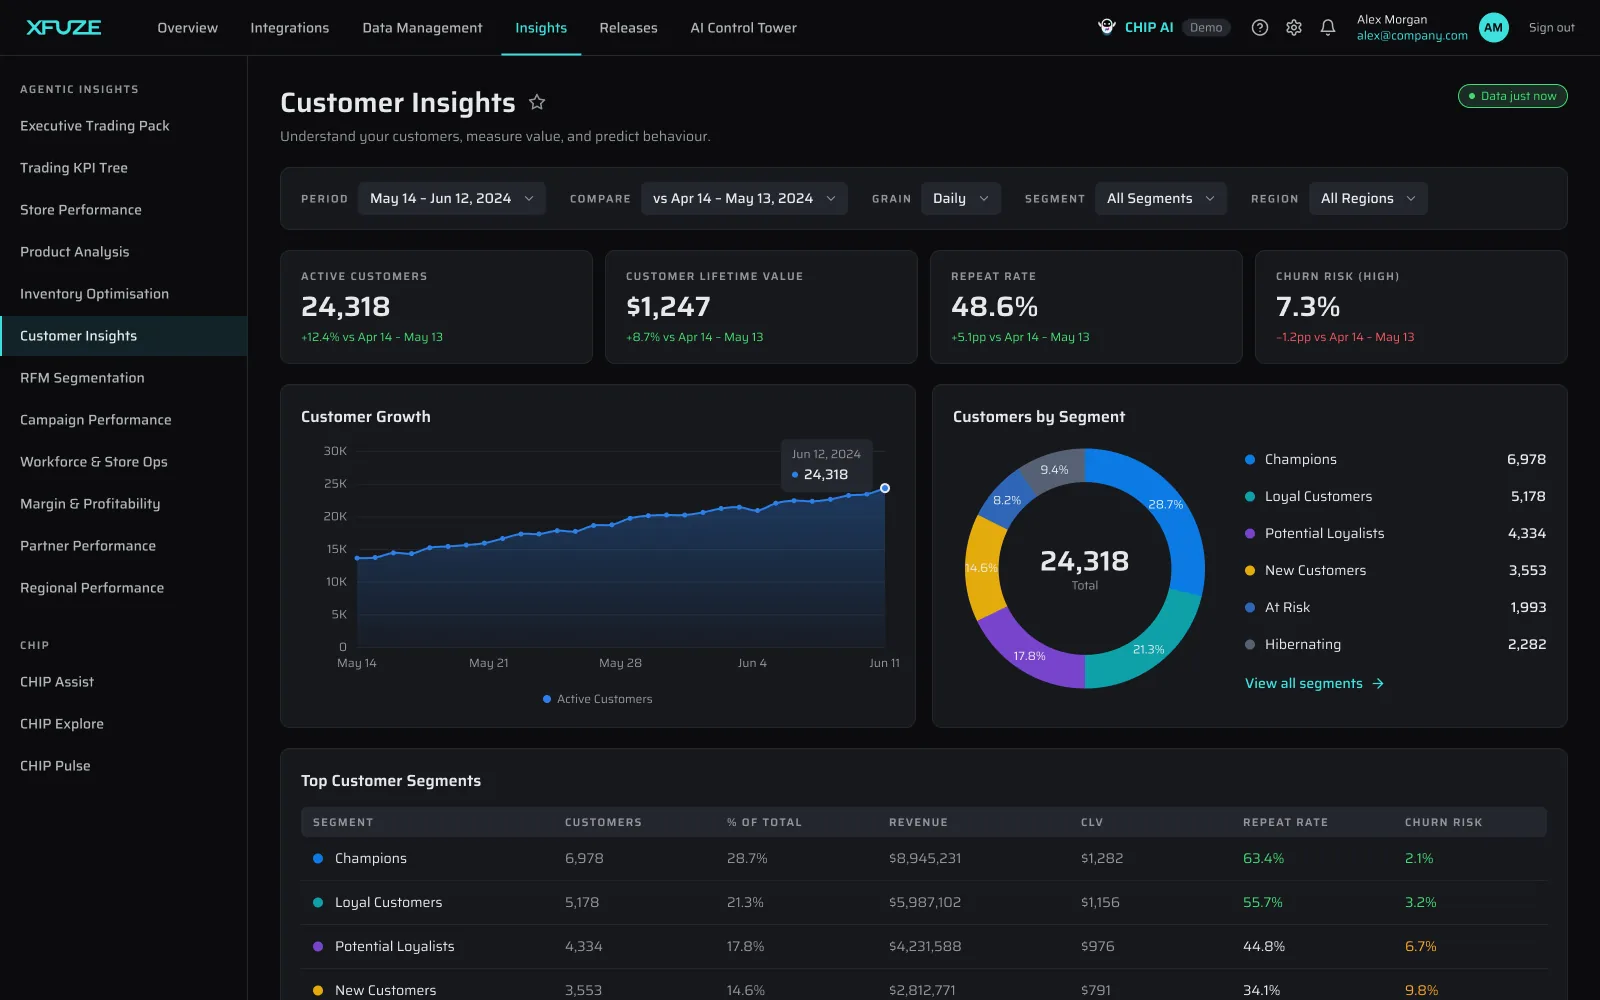Sort table by Revenue column header
Viewport: 1600px width, 1000px height.
(918, 822)
